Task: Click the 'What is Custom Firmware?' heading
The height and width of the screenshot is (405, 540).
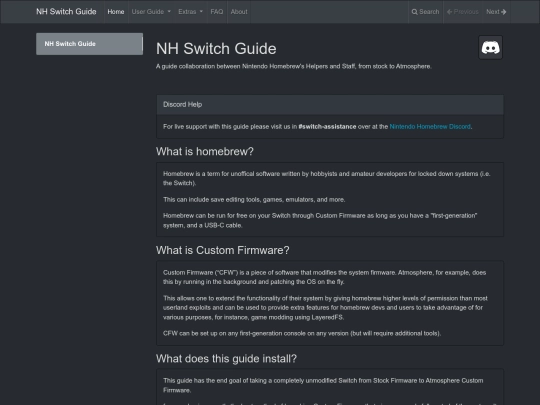Action: (222, 250)
